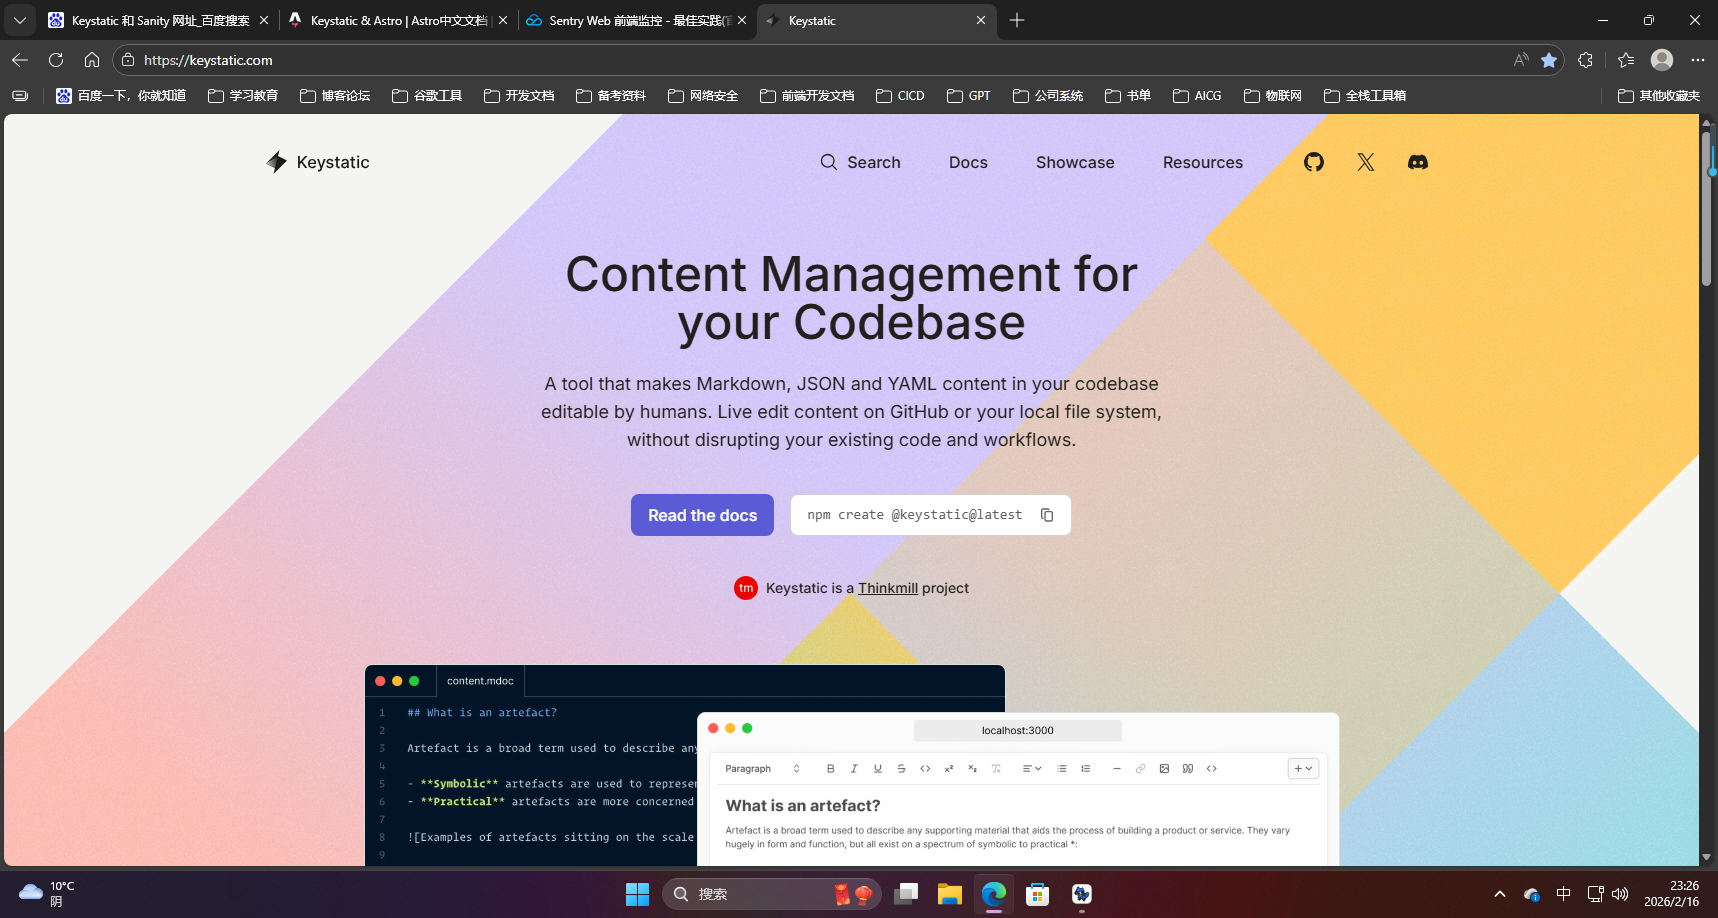Toggle Italic in the editor preview toolbar
This screenshot has height=918, width=1718.
pos(854,769)
